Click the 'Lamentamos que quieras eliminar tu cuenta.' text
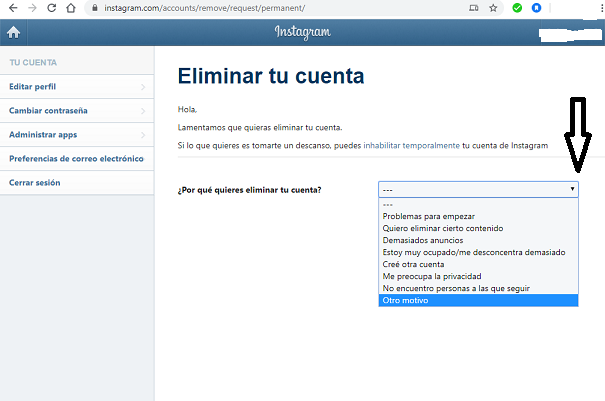The width and height of the screenshot is (605, 401). [x=260, y=127]
